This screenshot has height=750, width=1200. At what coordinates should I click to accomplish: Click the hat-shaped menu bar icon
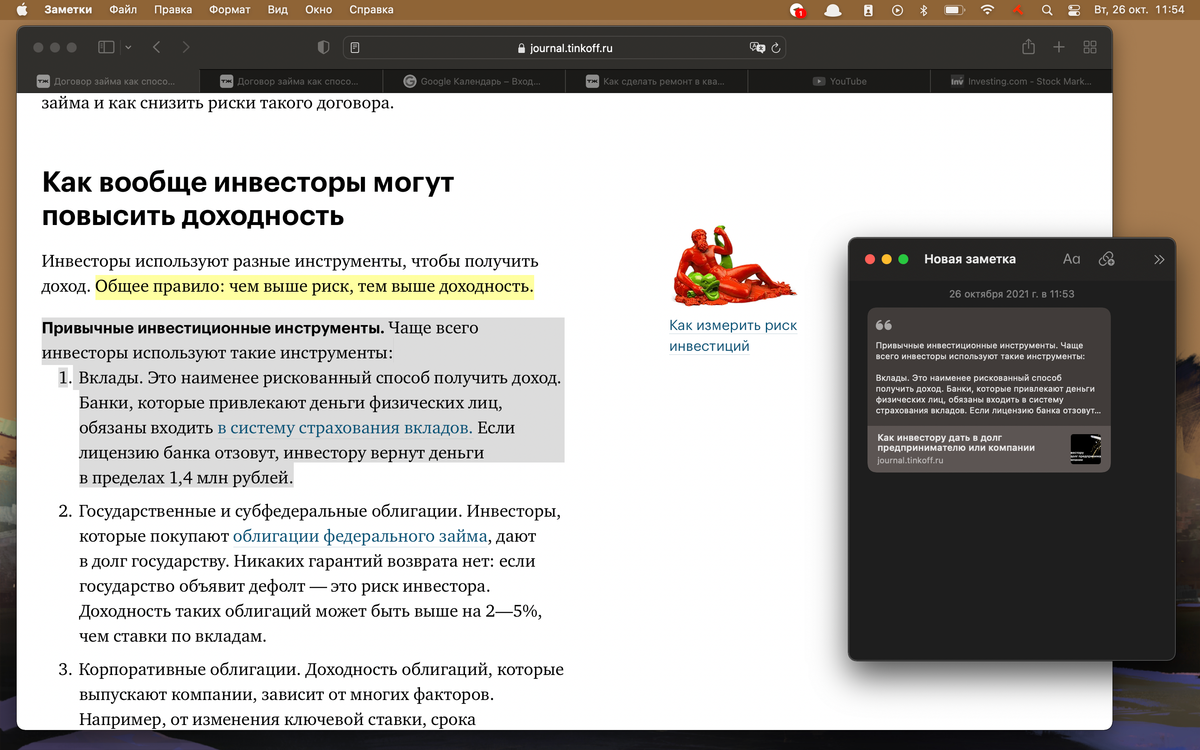tap(832, 10)
